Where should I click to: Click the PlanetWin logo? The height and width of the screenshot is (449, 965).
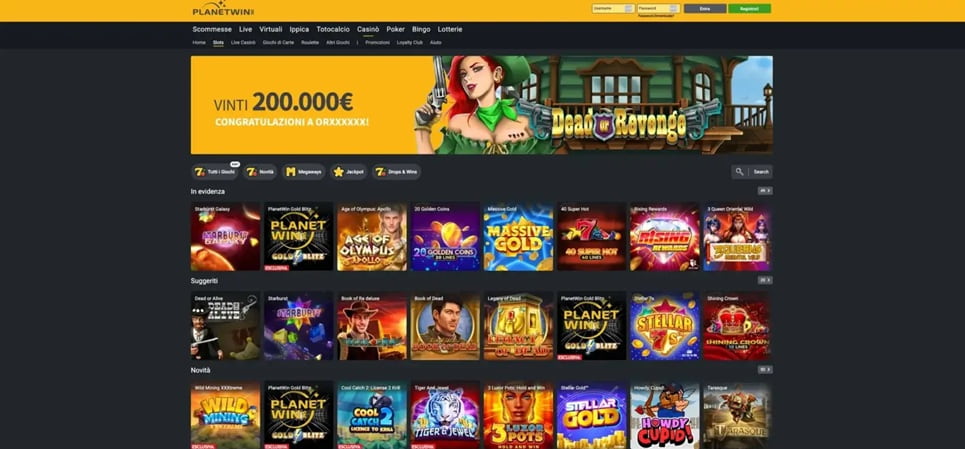click(x=223, y=9)
